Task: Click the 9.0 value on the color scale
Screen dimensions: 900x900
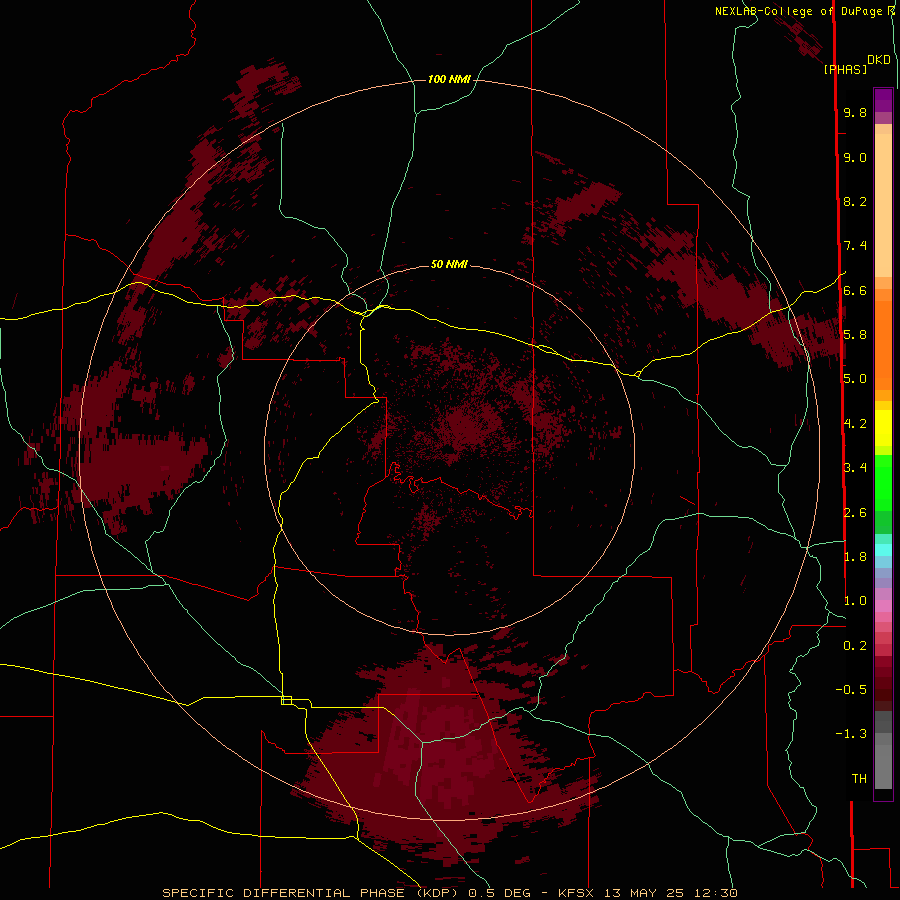Action: click(855, 157)
